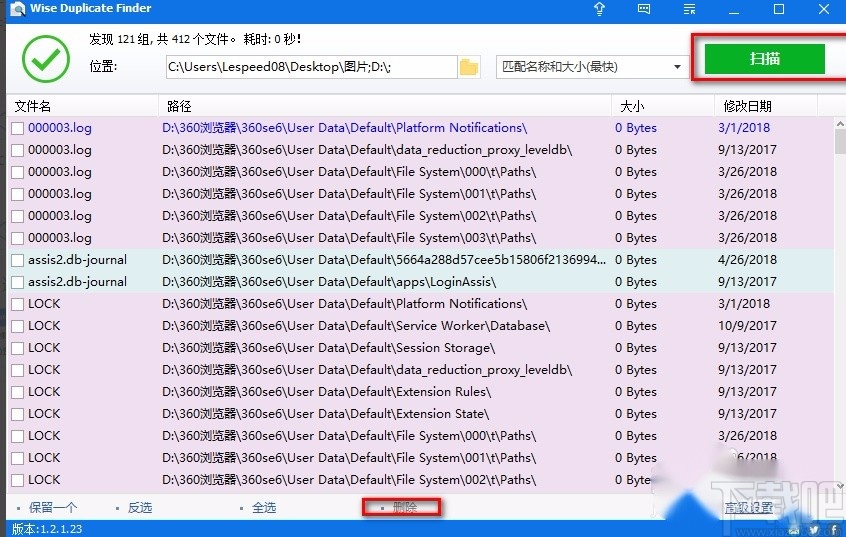Click the 保留一个 link
The width and height of the screenshot is (846, 537).
[x=53, y=507]
